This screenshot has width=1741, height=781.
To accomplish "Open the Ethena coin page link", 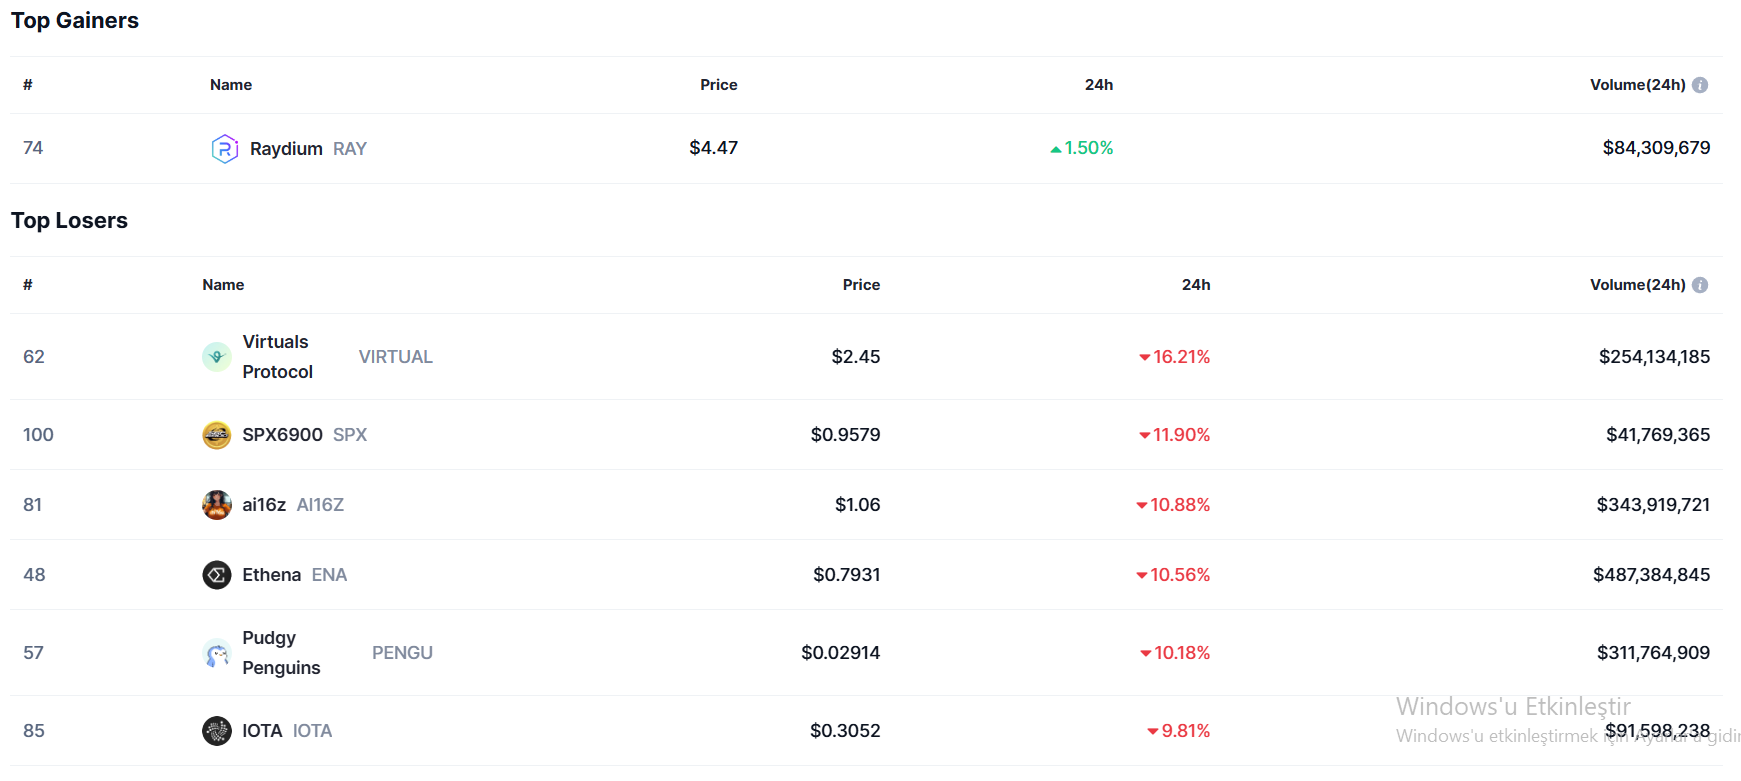I will click(x=271, y=575).
